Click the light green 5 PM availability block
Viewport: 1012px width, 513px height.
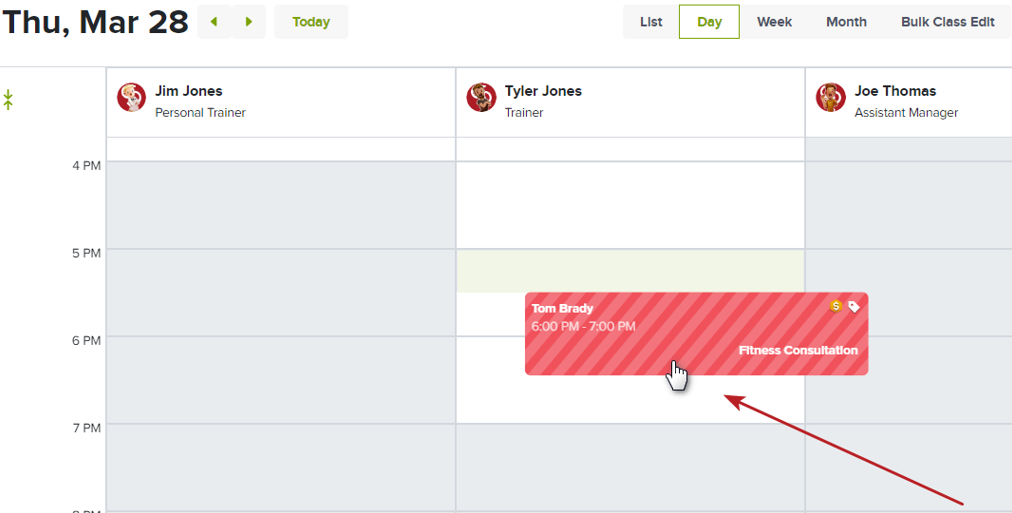[x=630, y=271]
